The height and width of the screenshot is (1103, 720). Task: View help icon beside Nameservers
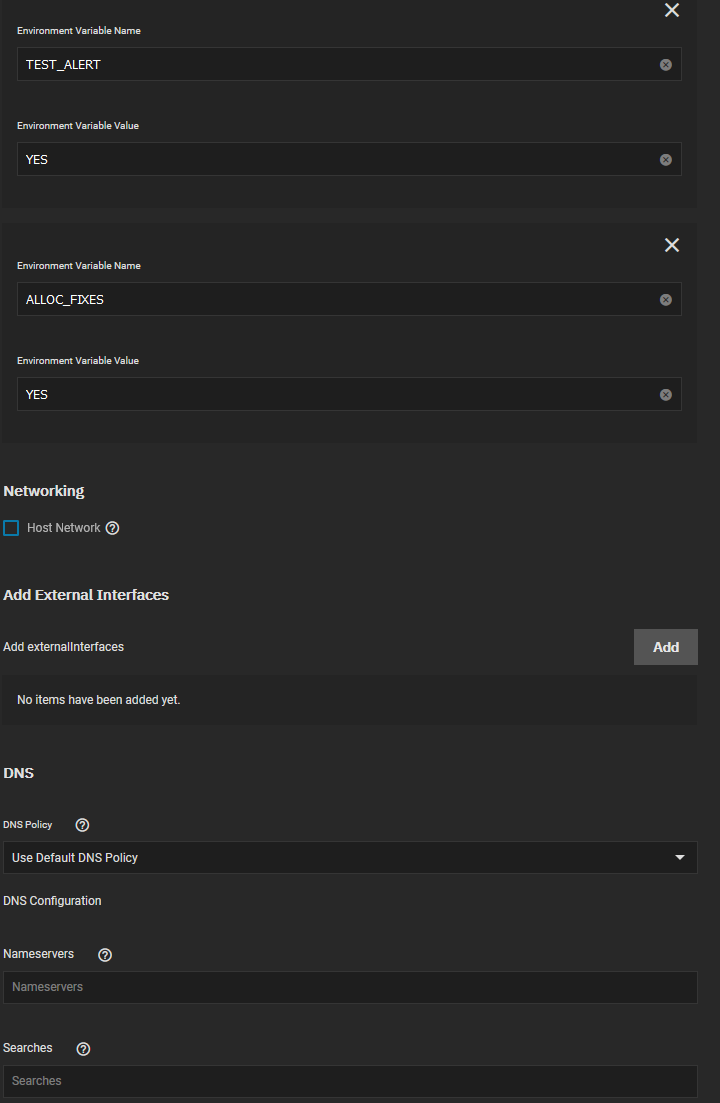(105, 955)
